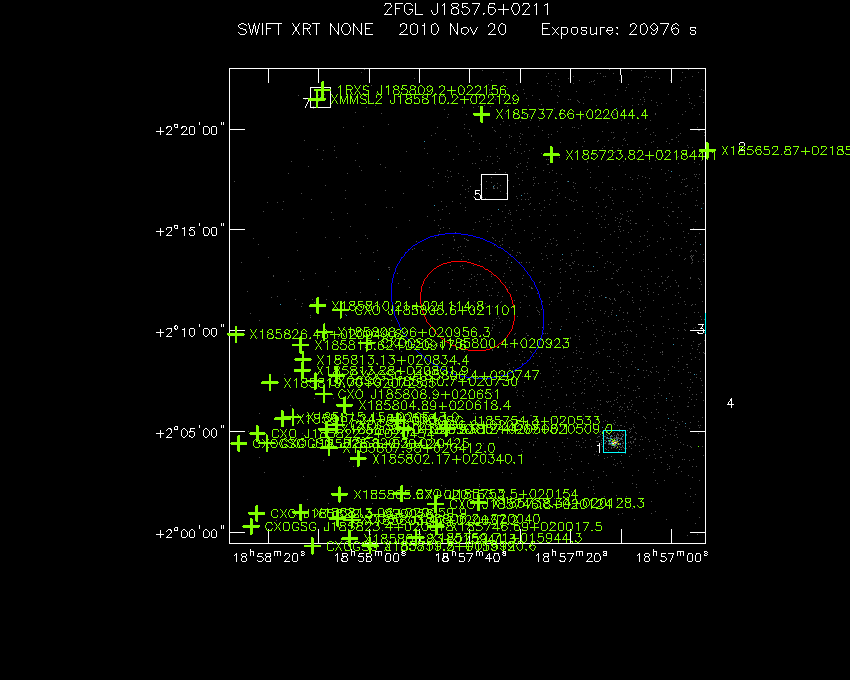This screenshot has width=850, height=680.
Task: Click the X185652.87+02185 label at right edge
Action: point(785,151)
